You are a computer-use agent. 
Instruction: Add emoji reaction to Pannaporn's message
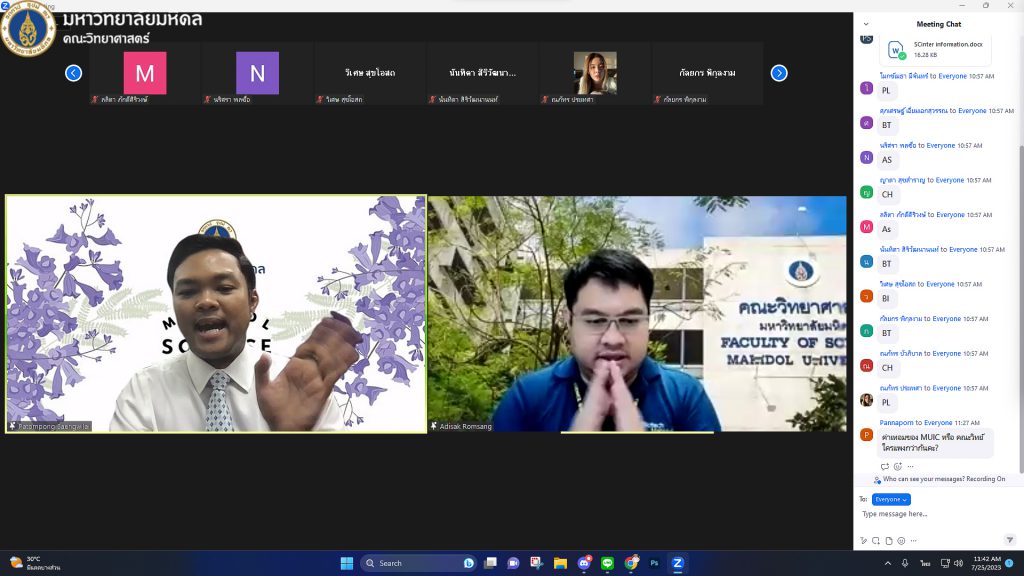[x=897, y=466]
